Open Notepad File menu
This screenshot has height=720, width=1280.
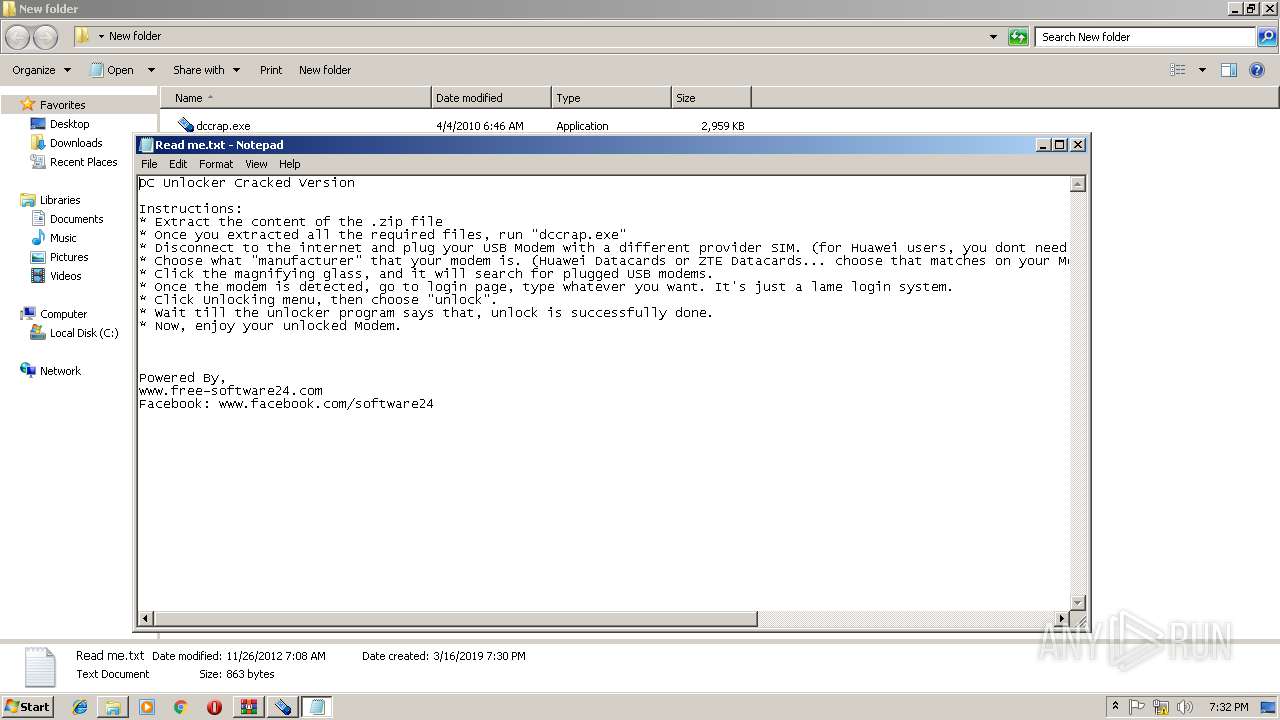pyautogui.click(x=149, y=164)
